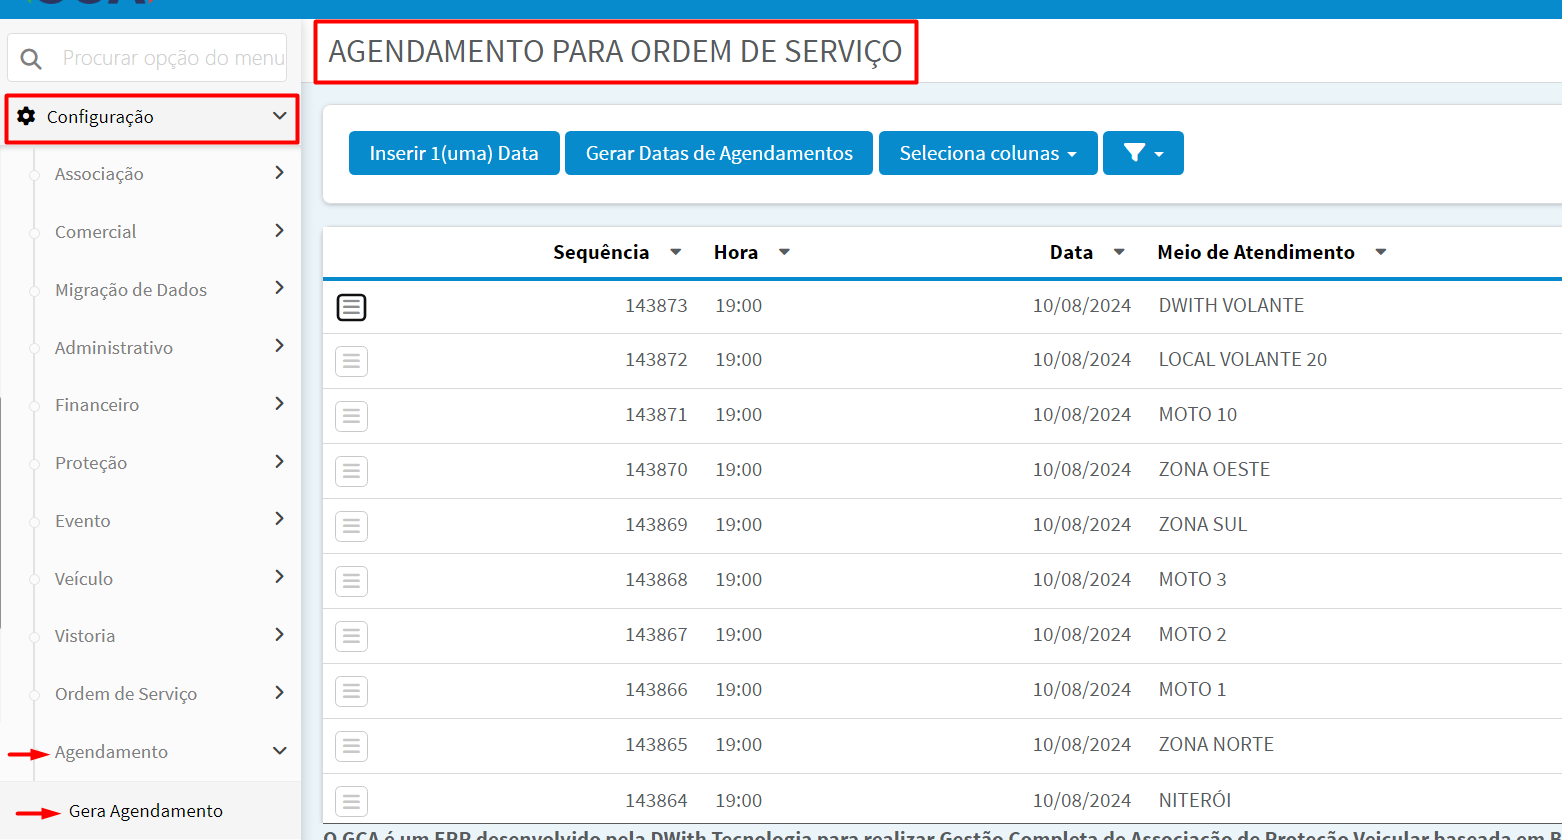The width and height of the screenshot is (1562, 840).
Task: Open the Seleciona colunas dropdown
Action: coord(988,153)
